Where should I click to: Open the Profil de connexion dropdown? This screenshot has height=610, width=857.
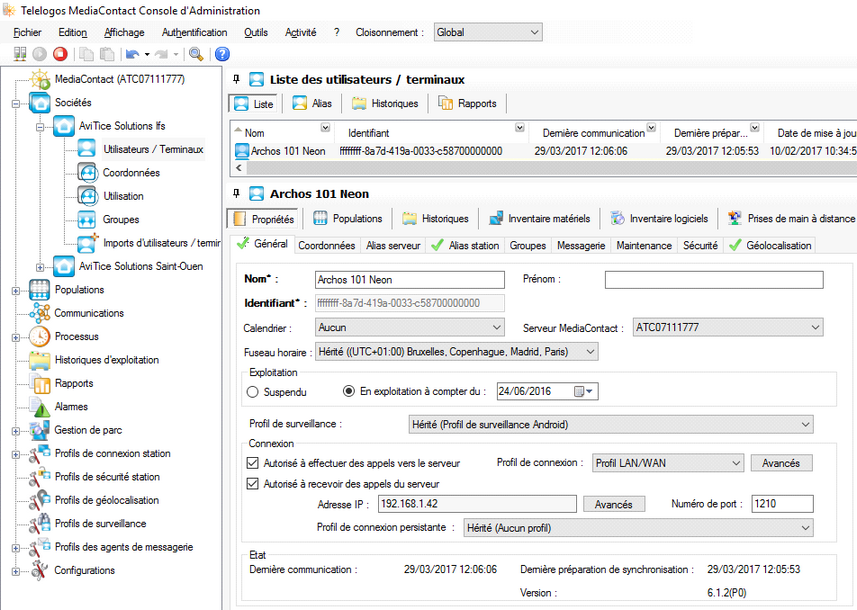668,463
